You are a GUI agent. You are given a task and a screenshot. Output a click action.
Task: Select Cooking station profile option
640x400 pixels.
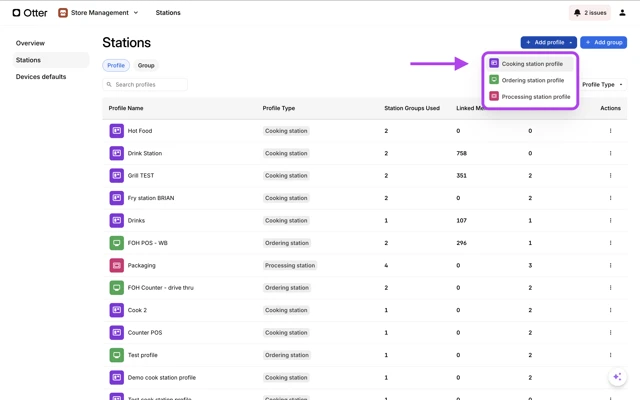pyautogui.click(x=531, y=64)
